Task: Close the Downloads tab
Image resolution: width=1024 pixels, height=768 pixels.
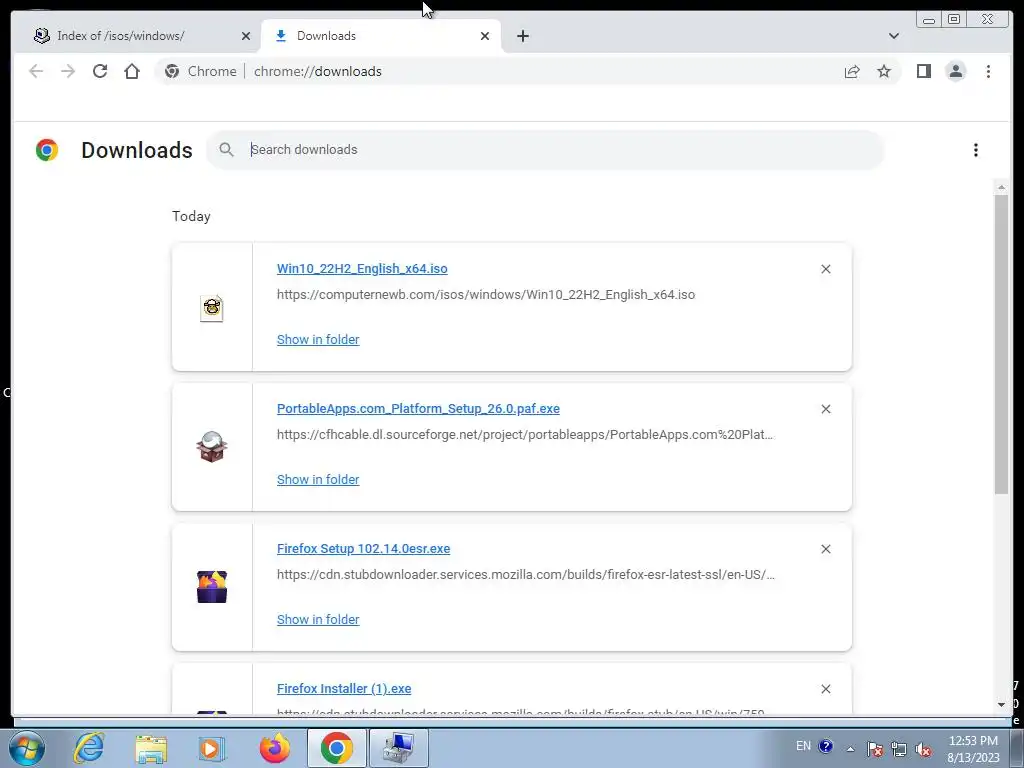Action: [485, 36]
